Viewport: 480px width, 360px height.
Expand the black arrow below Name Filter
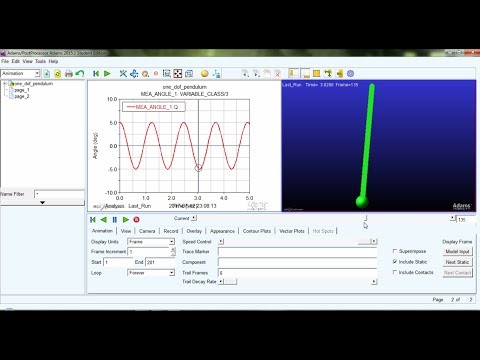tap(42, 202)
